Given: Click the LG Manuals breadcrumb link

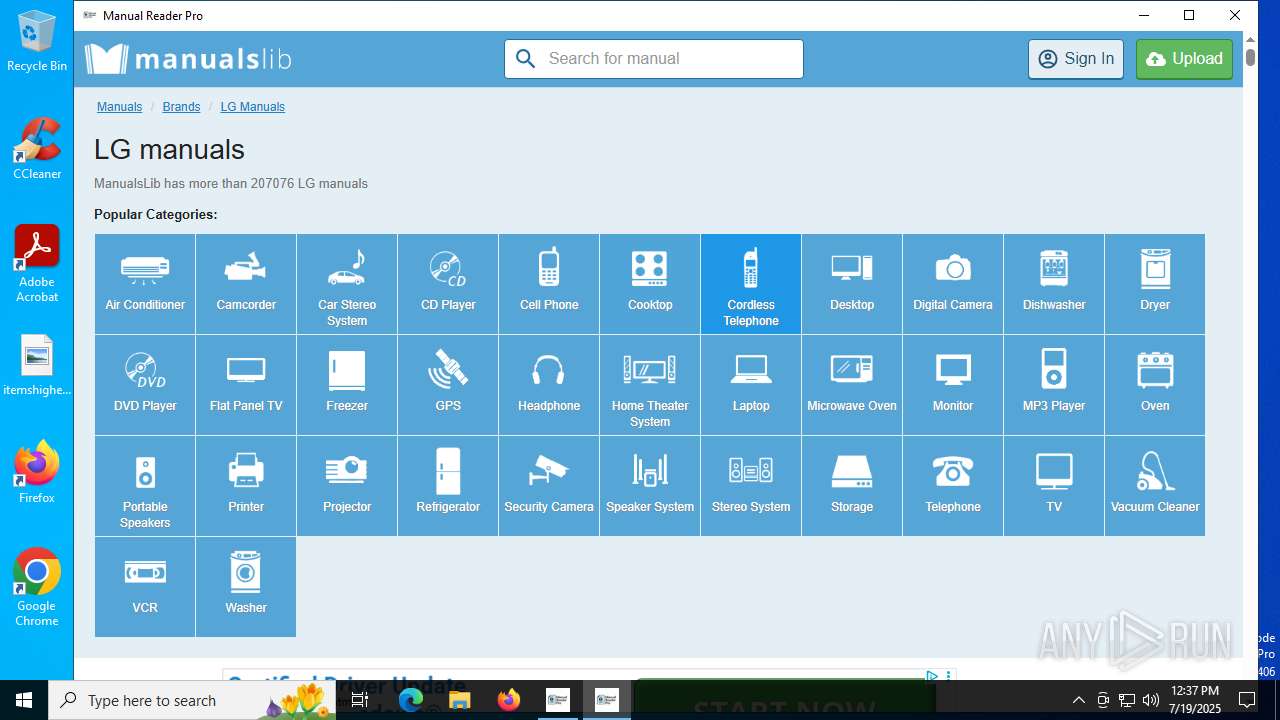Looking at the screenshot, I should tap(253, 107).
